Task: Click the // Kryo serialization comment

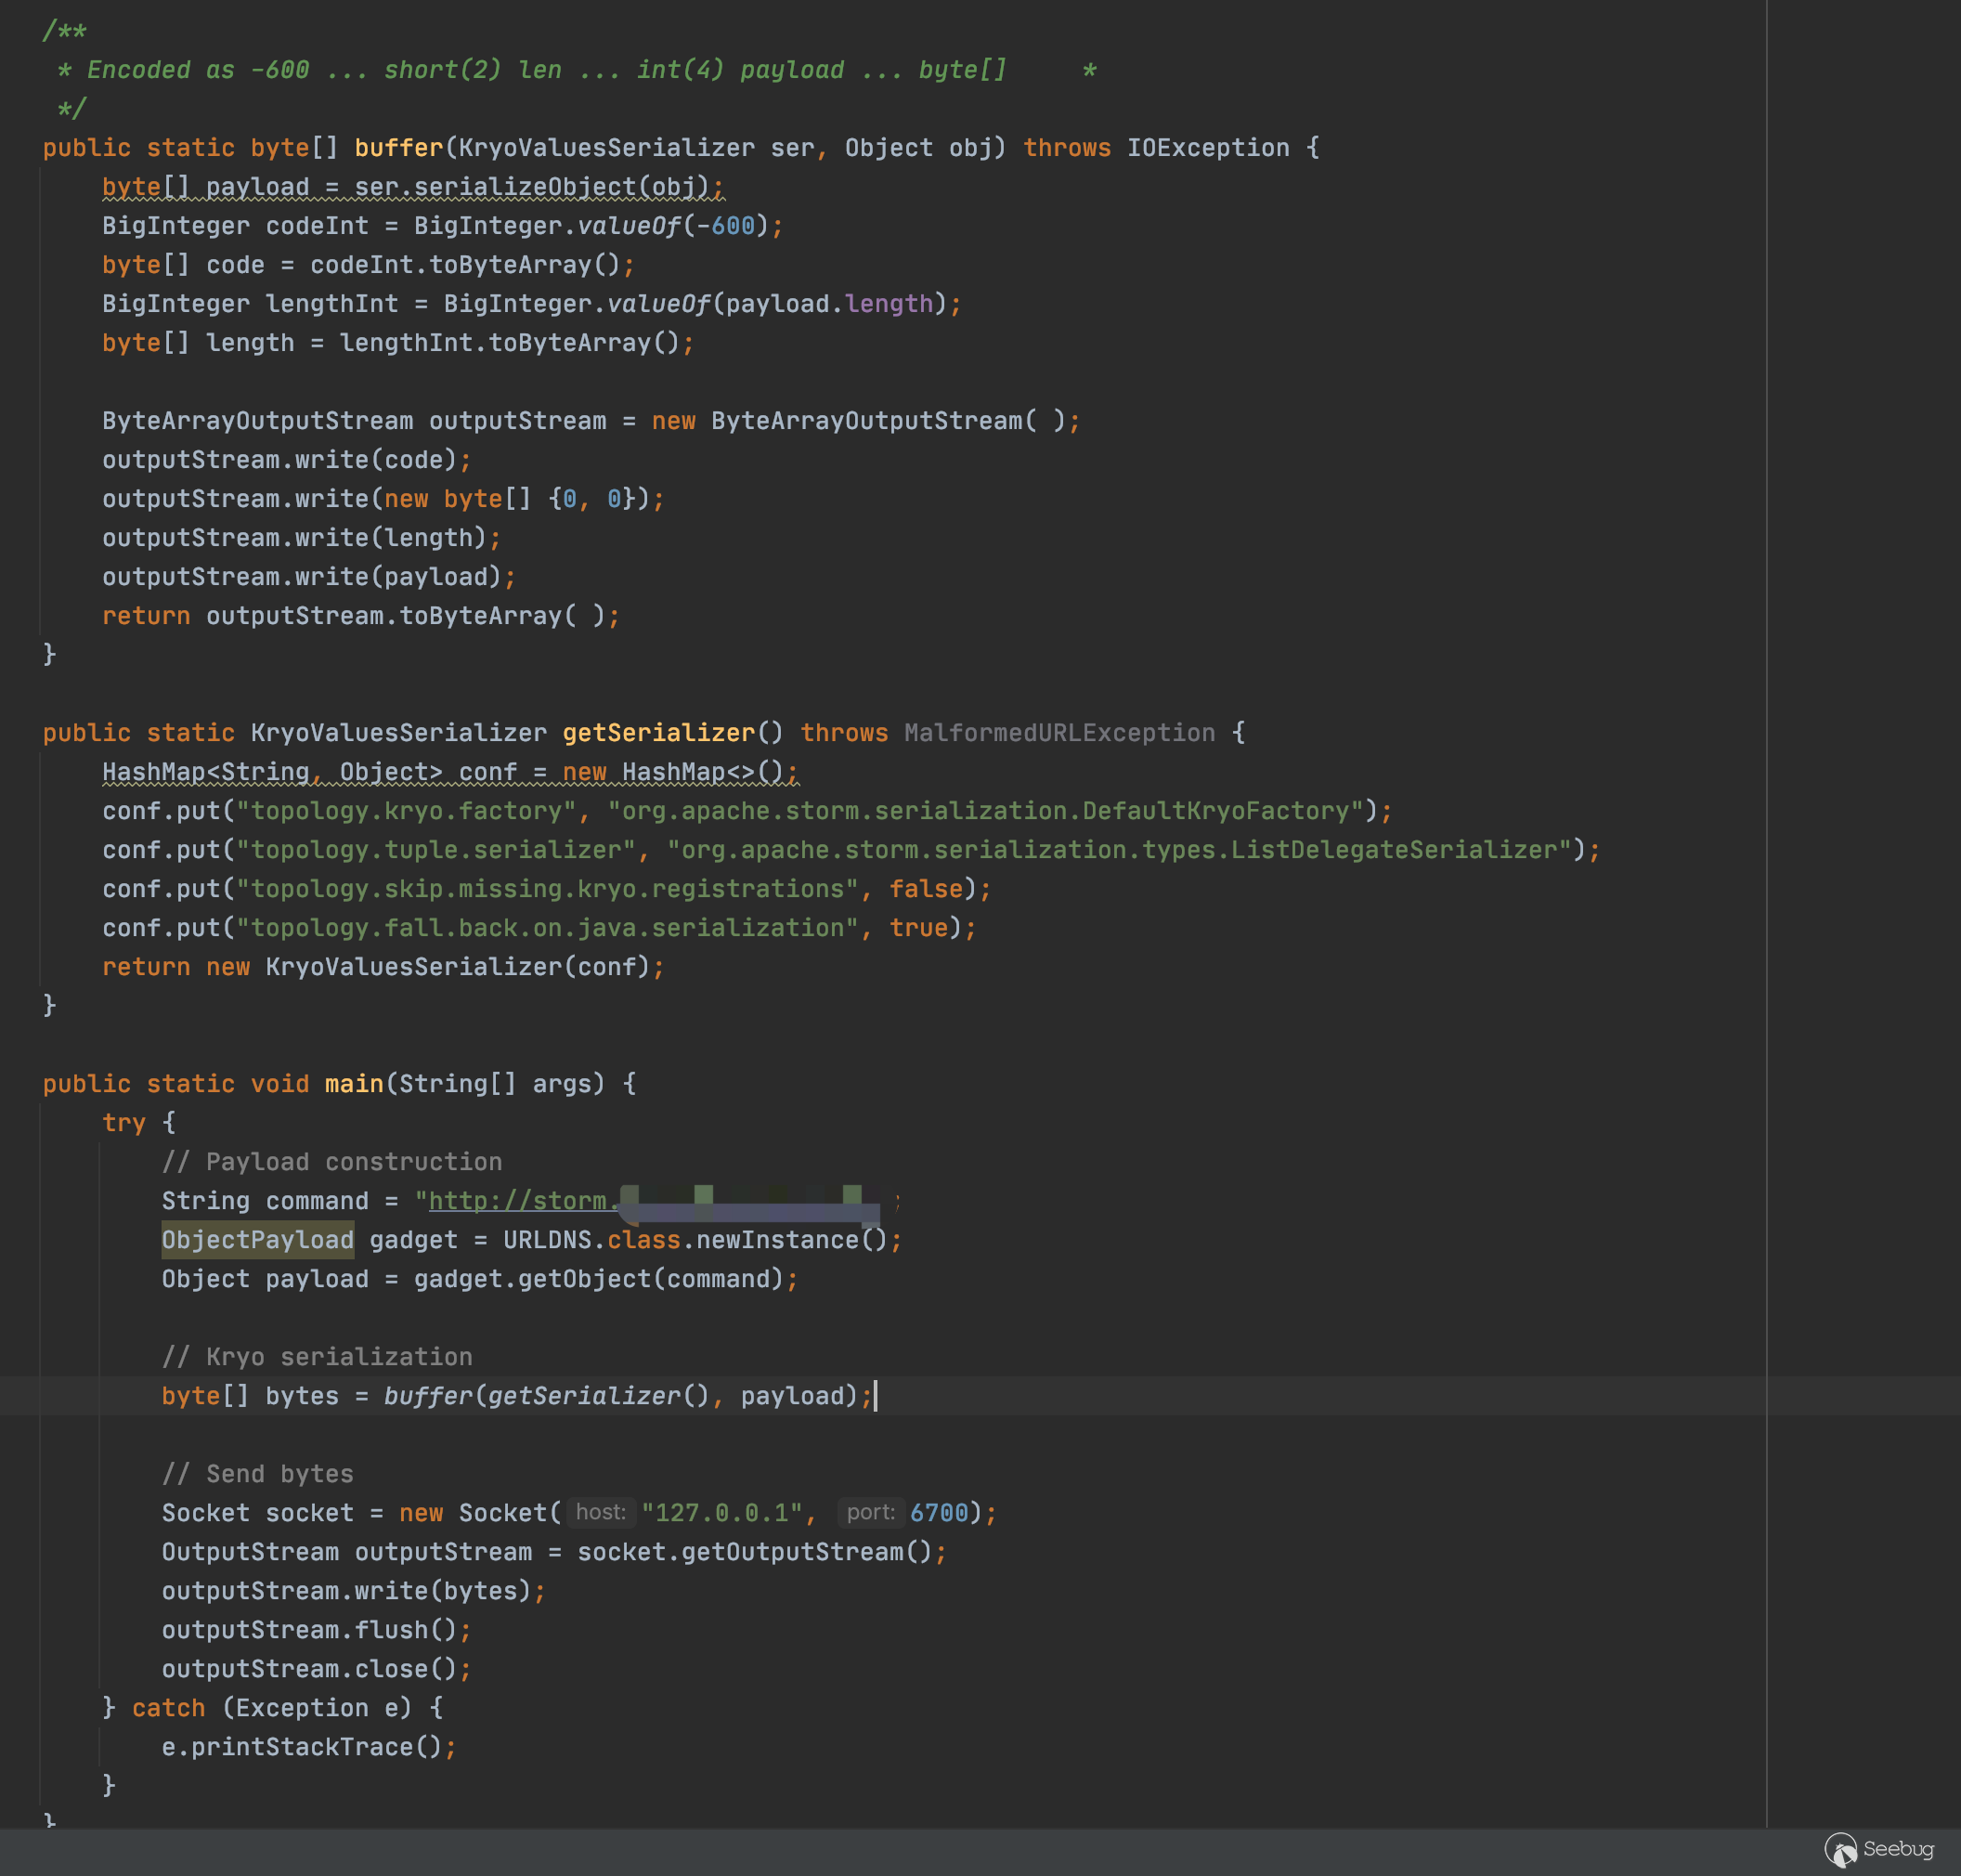Action: 317,1357
